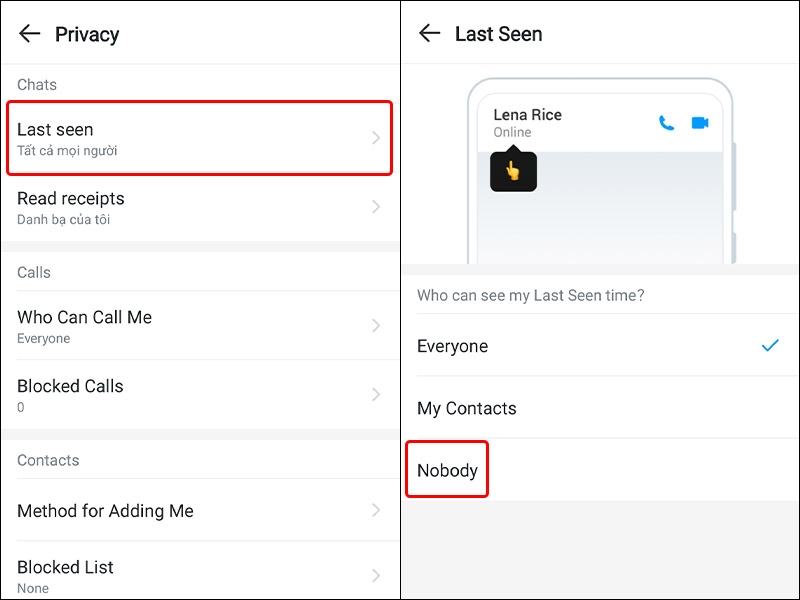The width and height of the screenshot is (800, 600).
Task: Go back from the Last Seen screen
Action: (x=430, y=33)
